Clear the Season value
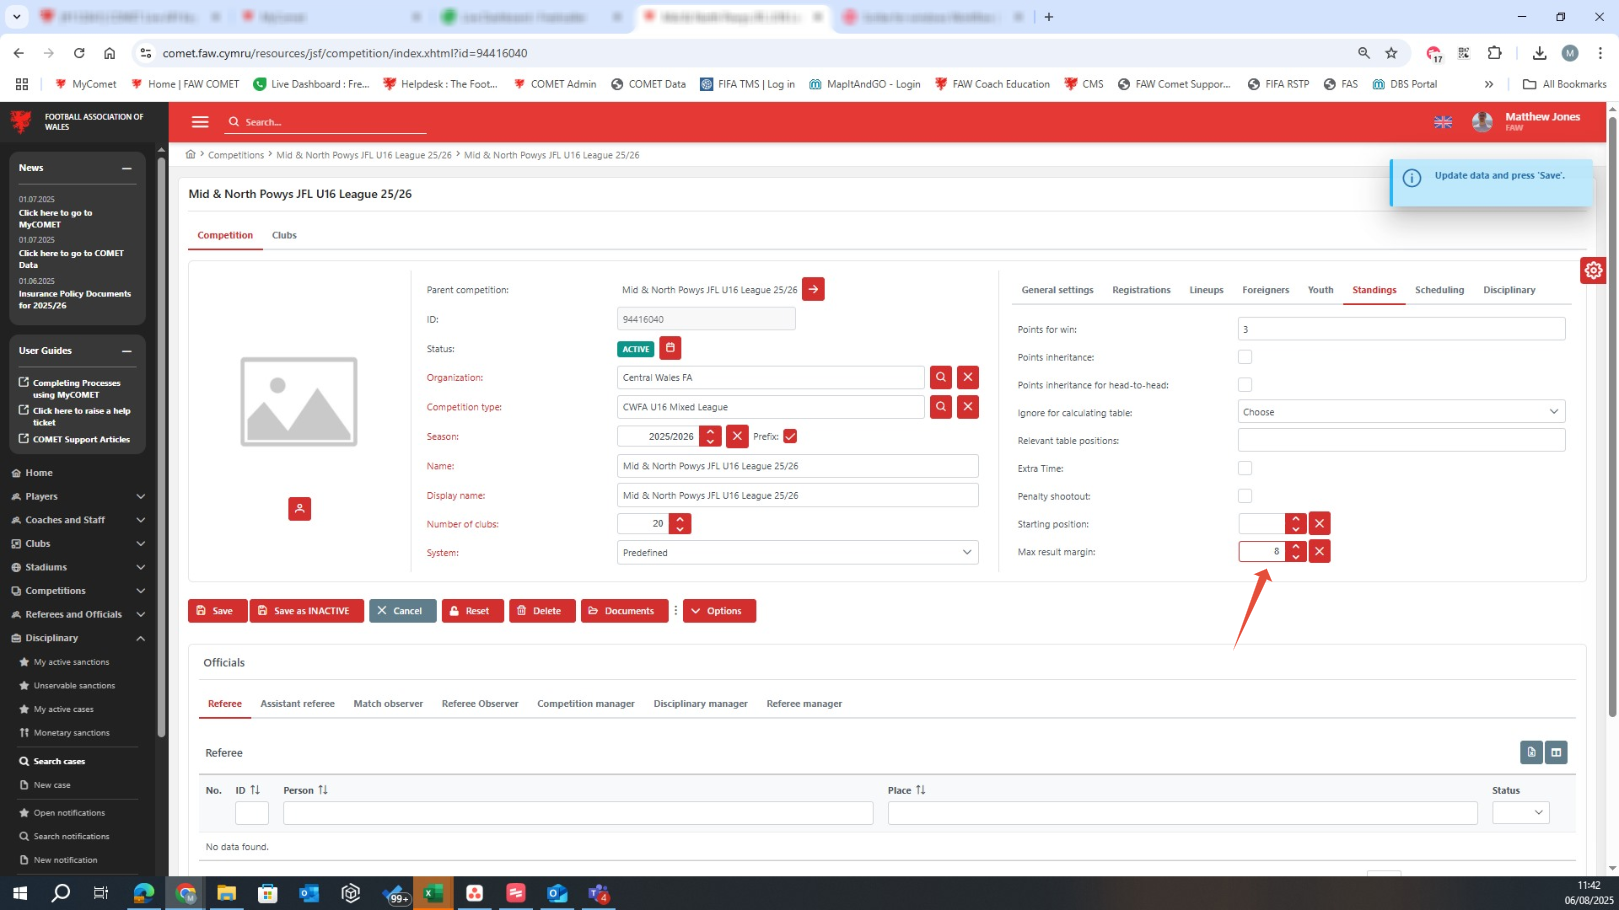The image size is (1619, 910). pos(737,437)
